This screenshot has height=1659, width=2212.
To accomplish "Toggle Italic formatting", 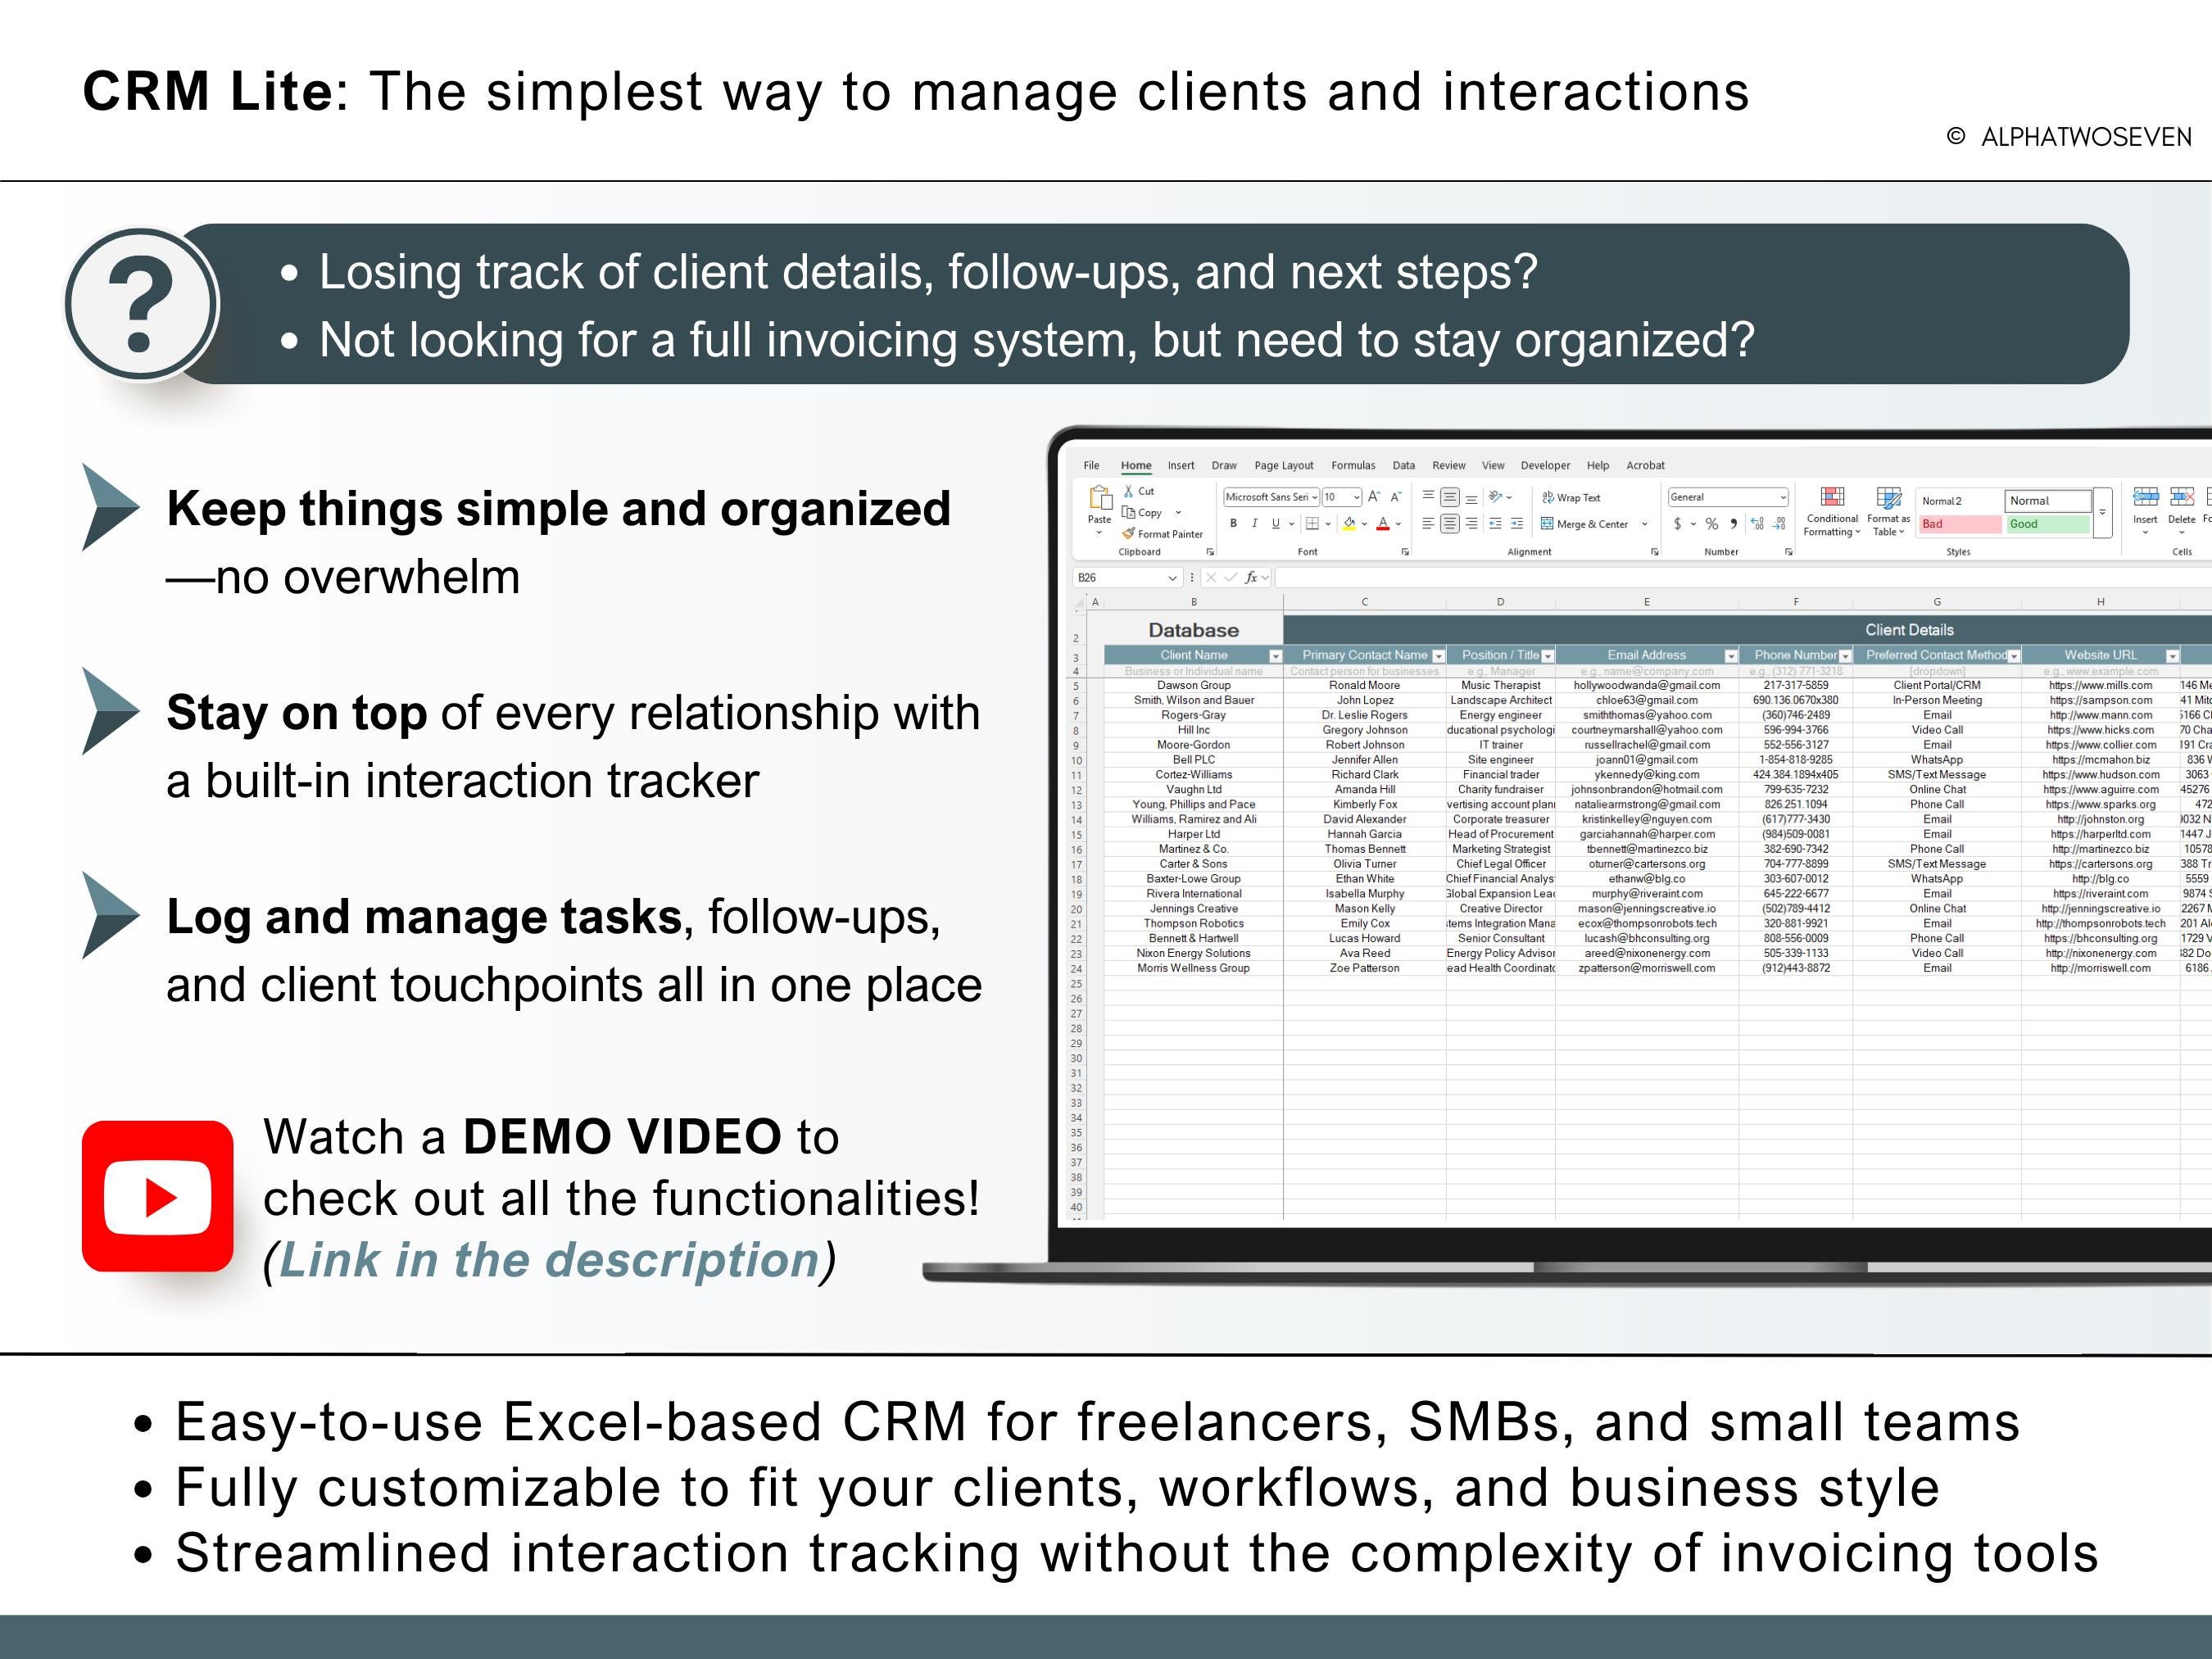I will [x=1254, y=523].
